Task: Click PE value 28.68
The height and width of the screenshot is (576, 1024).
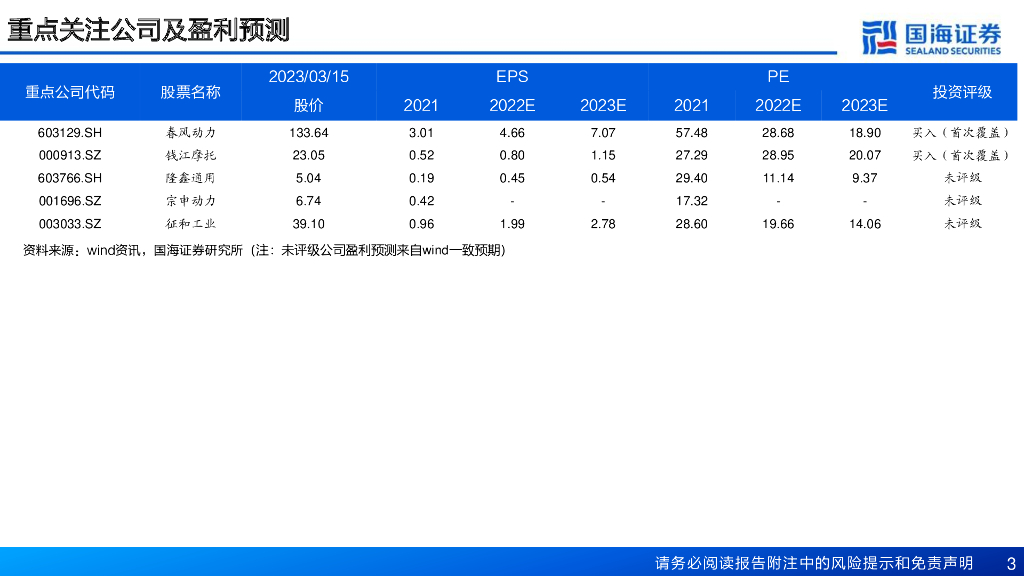Action: pos(778,133)
